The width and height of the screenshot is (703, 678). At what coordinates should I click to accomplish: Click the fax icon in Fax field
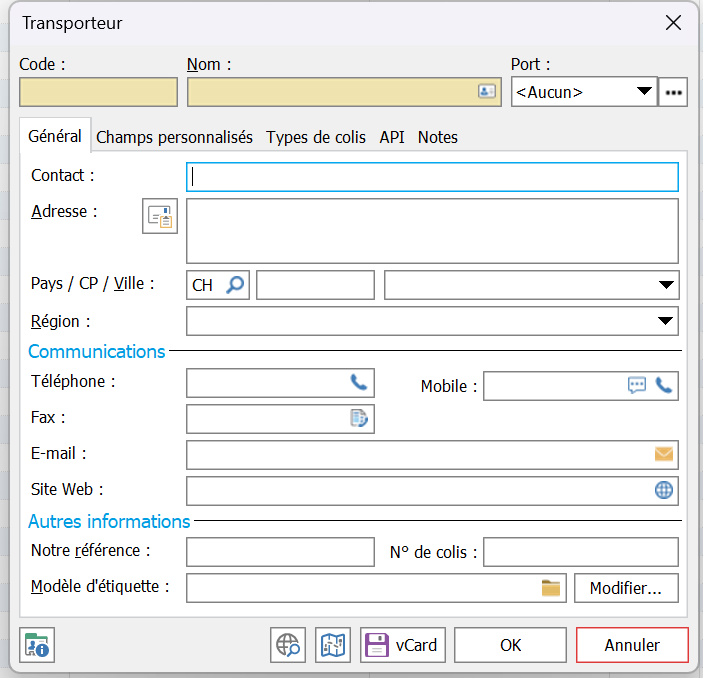click(x=359, y=419)
